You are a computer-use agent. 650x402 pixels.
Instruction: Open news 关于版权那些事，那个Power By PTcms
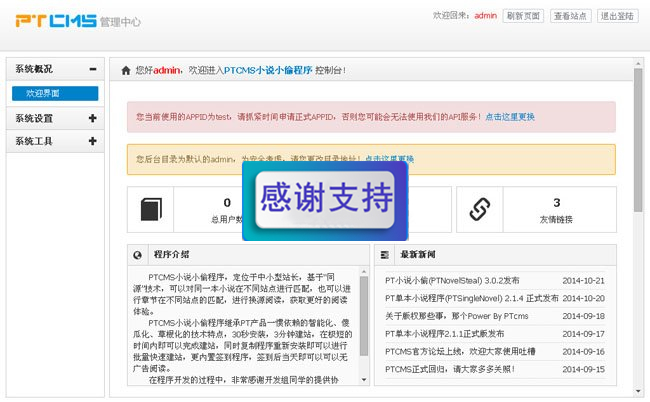[x=456, y=316]
